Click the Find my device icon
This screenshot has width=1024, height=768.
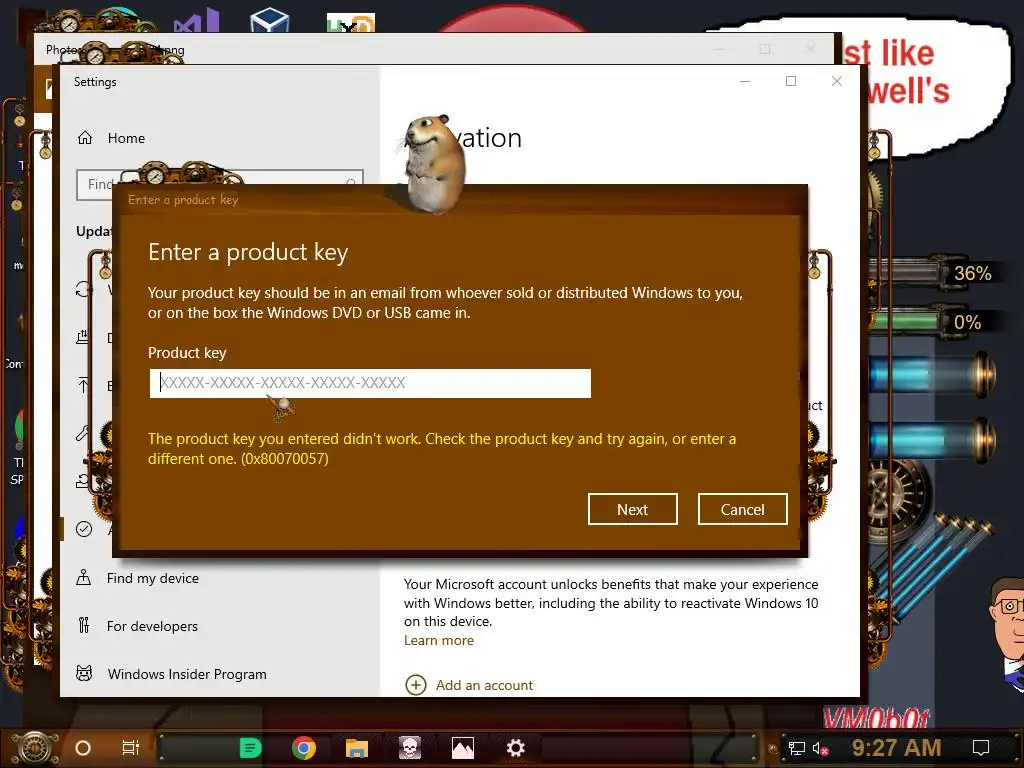pos(84,578)
